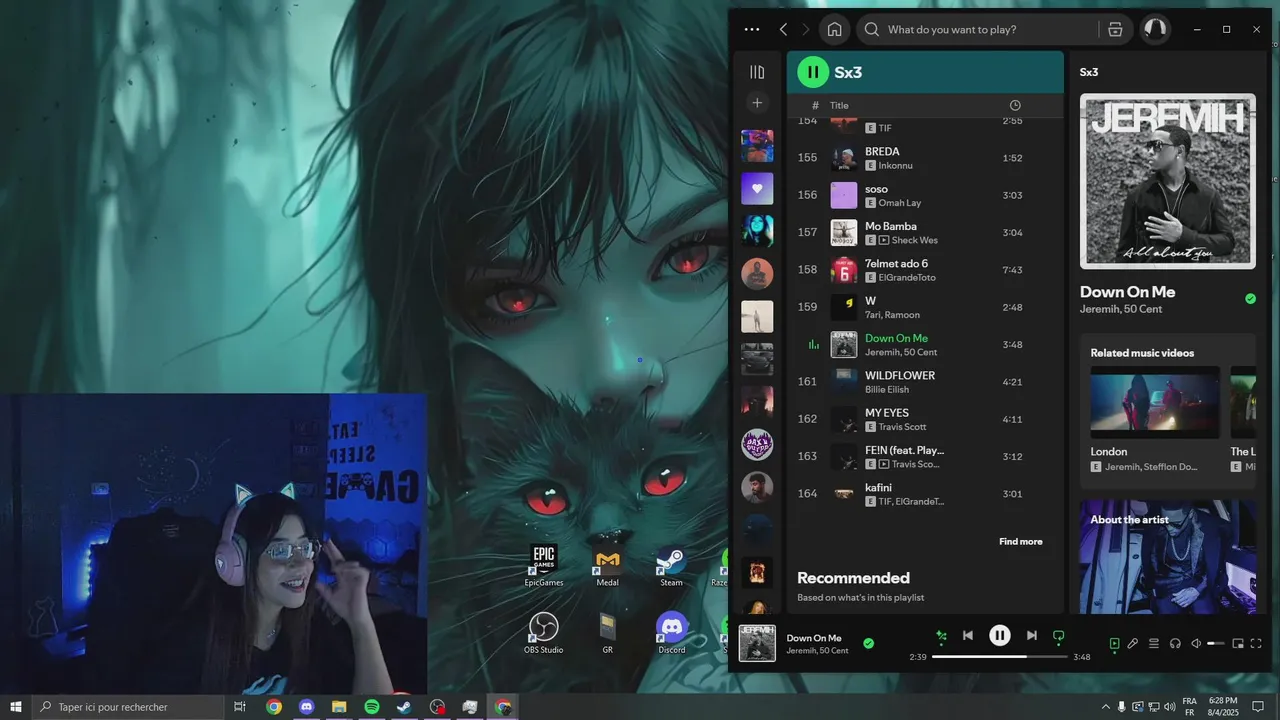
Task: Open lyrics with the microphone icon
Action: pos(1133,644)
